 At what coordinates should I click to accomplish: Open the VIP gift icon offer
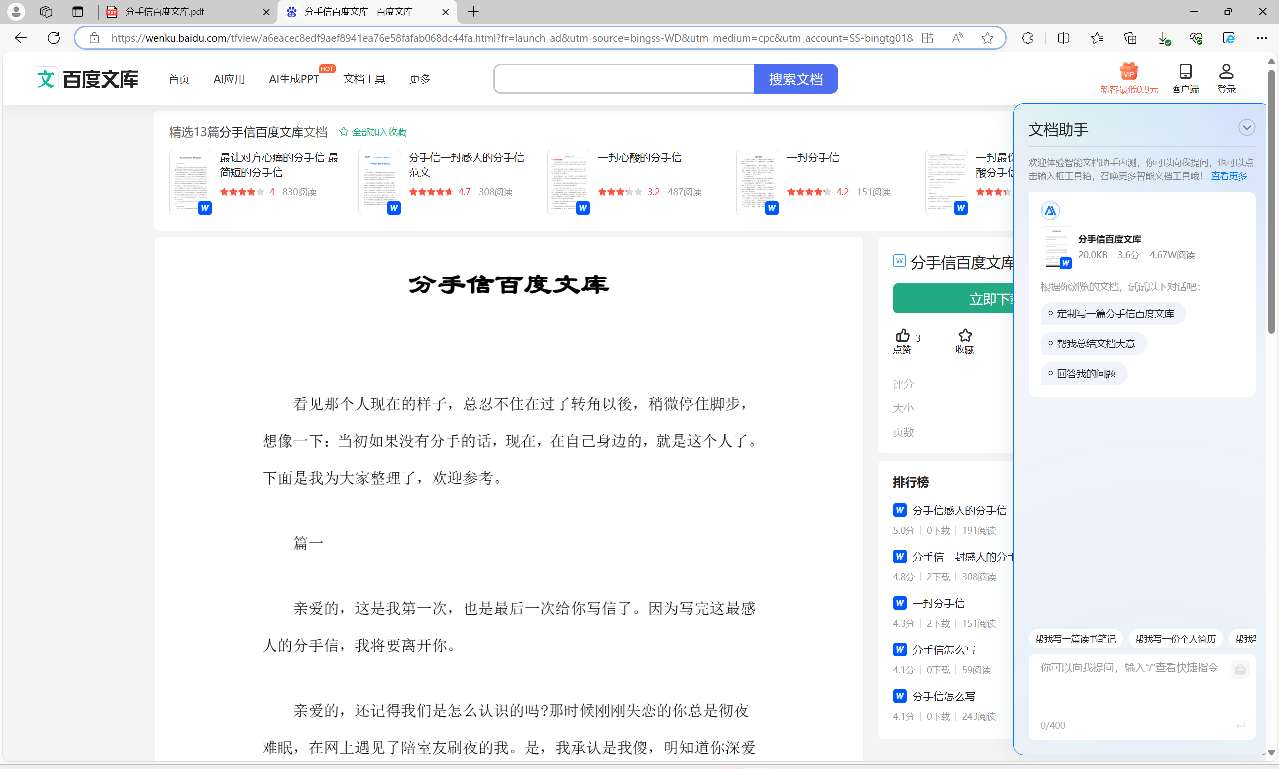1129,73
